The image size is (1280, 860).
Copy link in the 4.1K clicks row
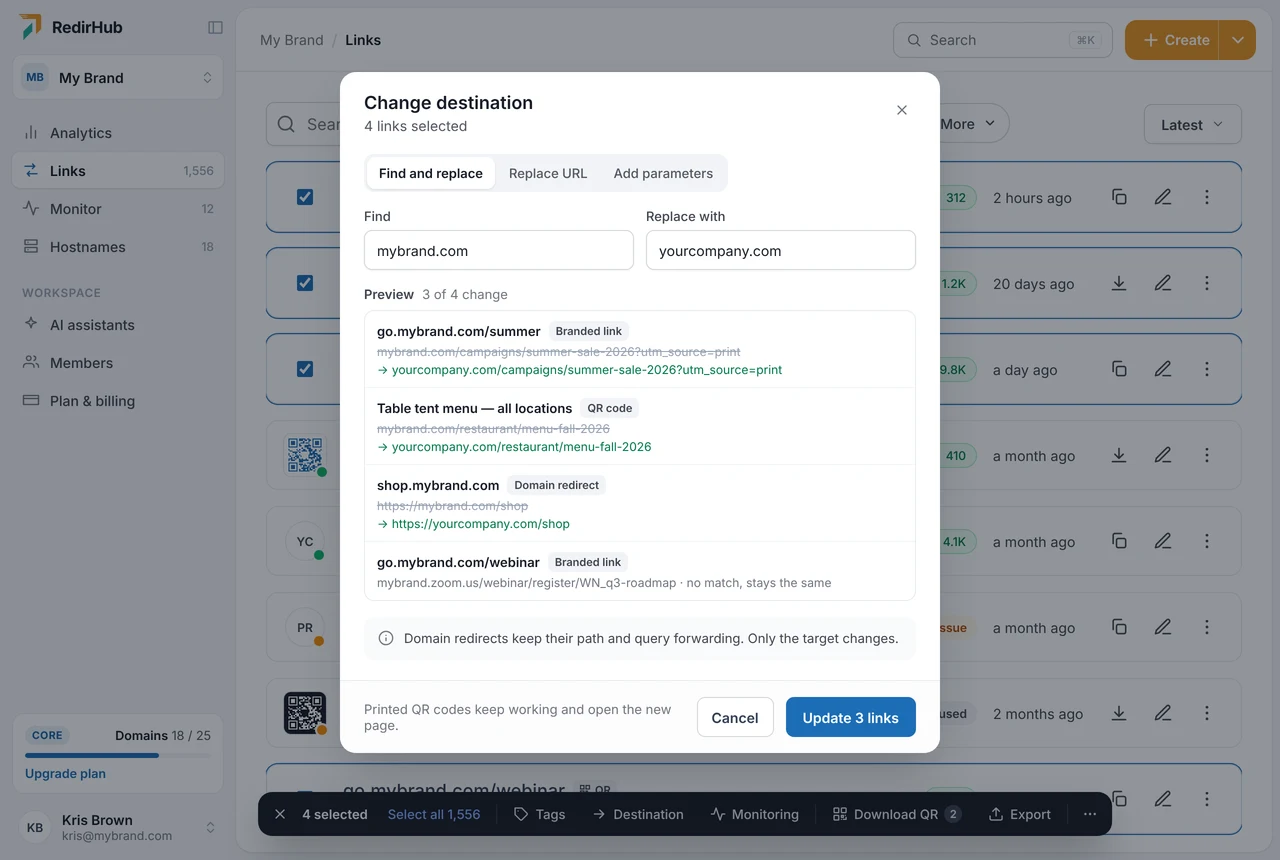pos(1119,541)
